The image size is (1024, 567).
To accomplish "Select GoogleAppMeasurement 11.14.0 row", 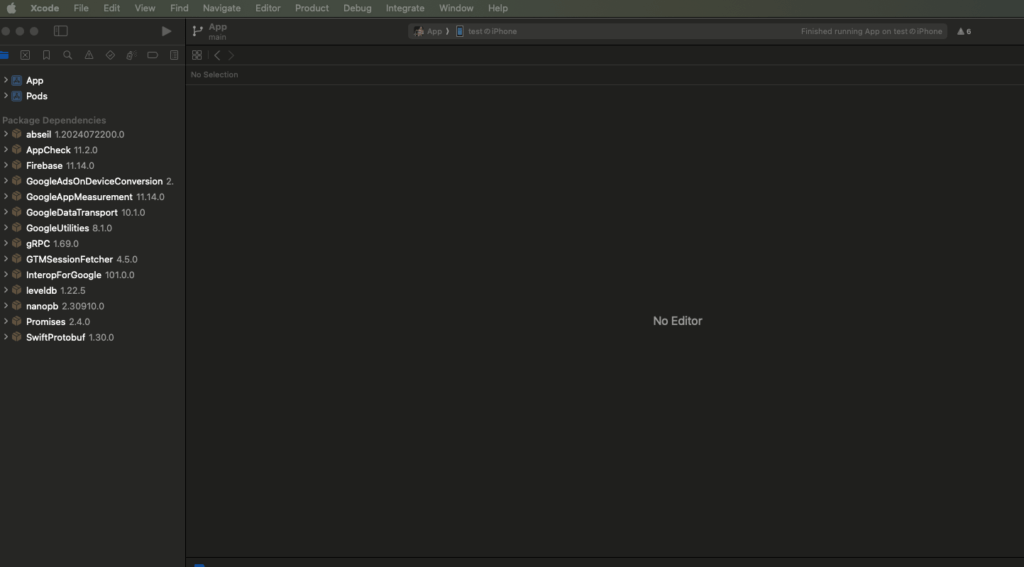I will pyautogui.click(x=92, y=197).
